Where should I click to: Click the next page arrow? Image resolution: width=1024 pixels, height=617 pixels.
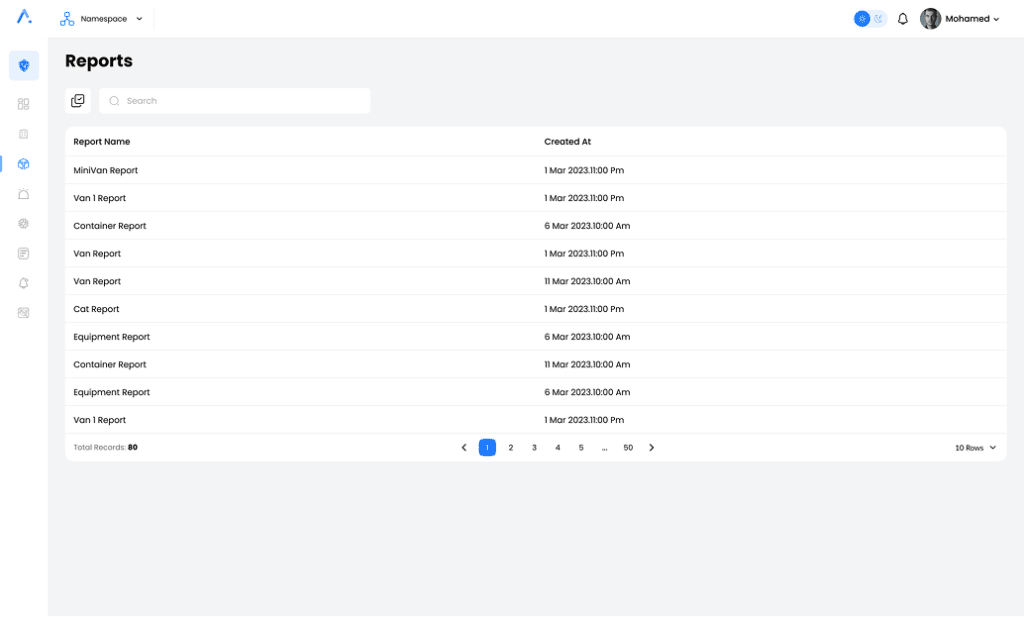click(652, 448)
